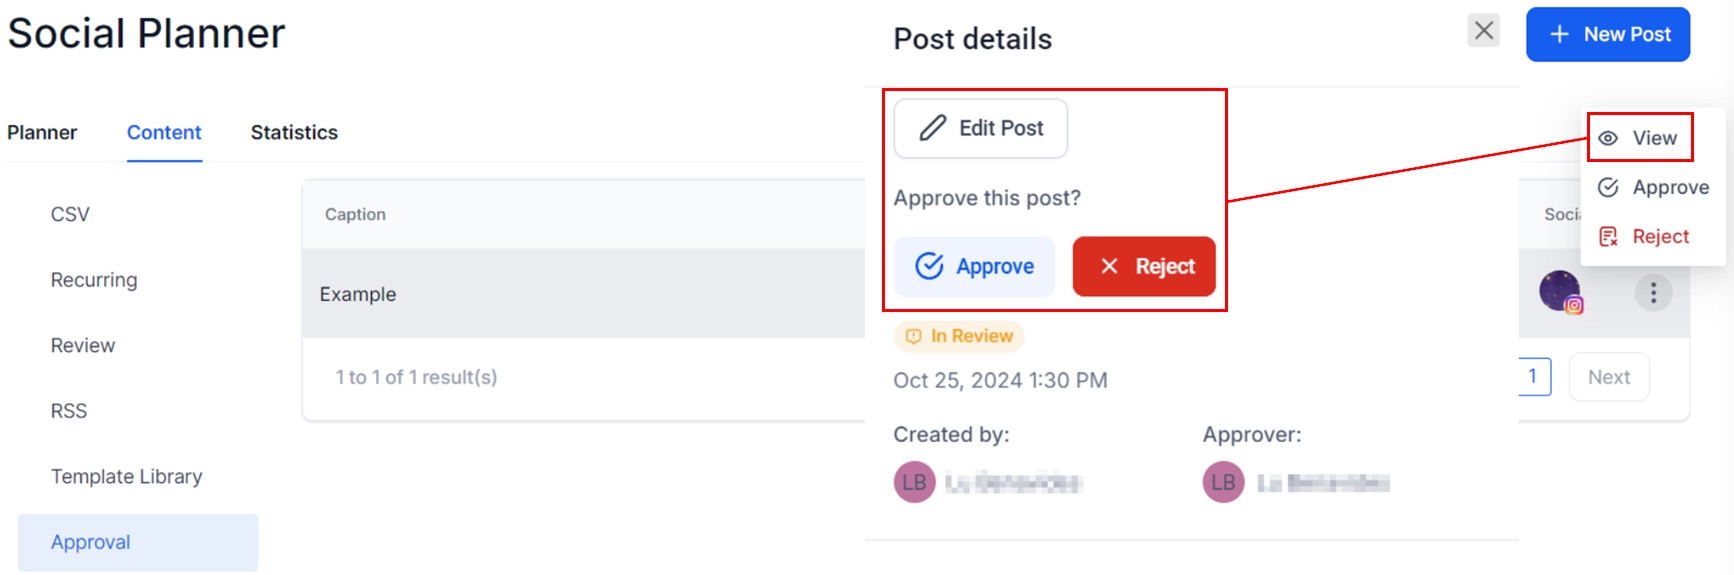Click the Instagram account avatar thumbnail

1560,292
